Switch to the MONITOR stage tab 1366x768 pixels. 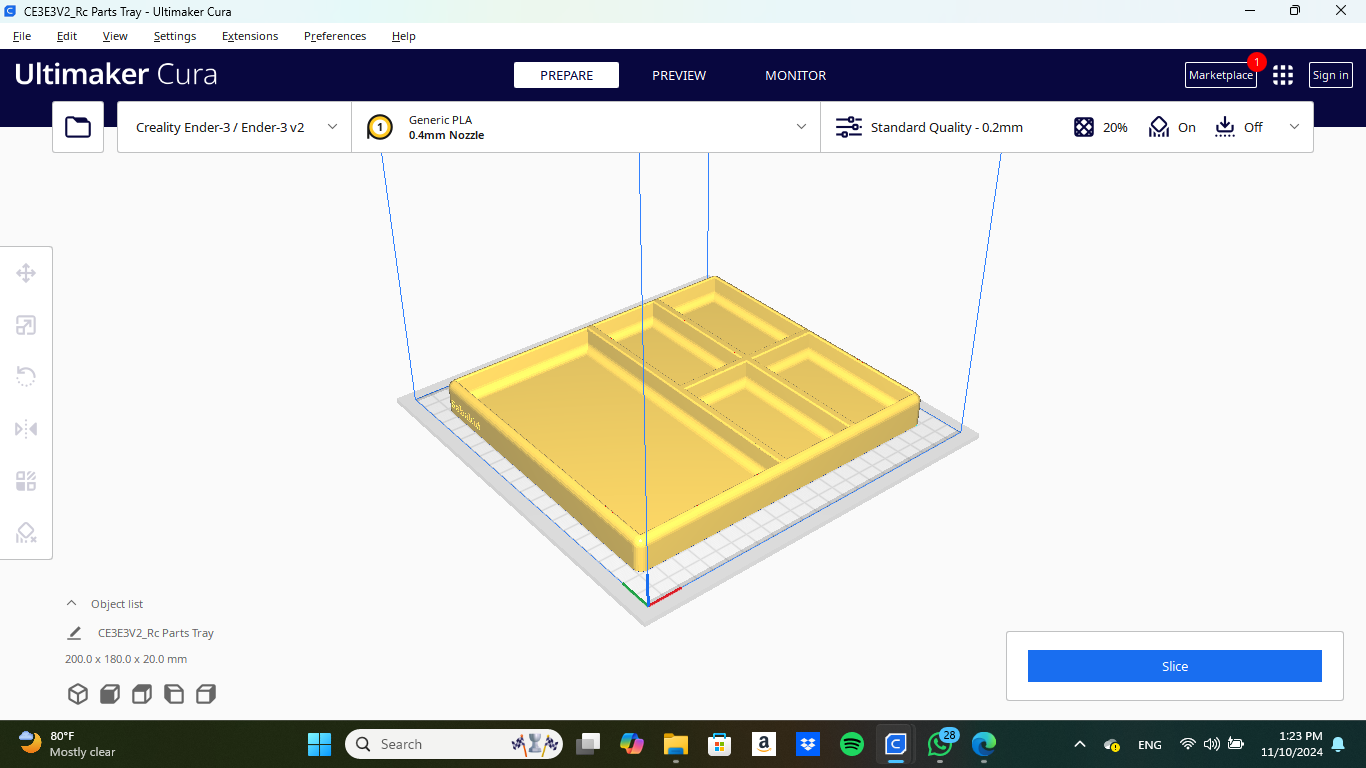pyautogui.click(x=796, y=75)
